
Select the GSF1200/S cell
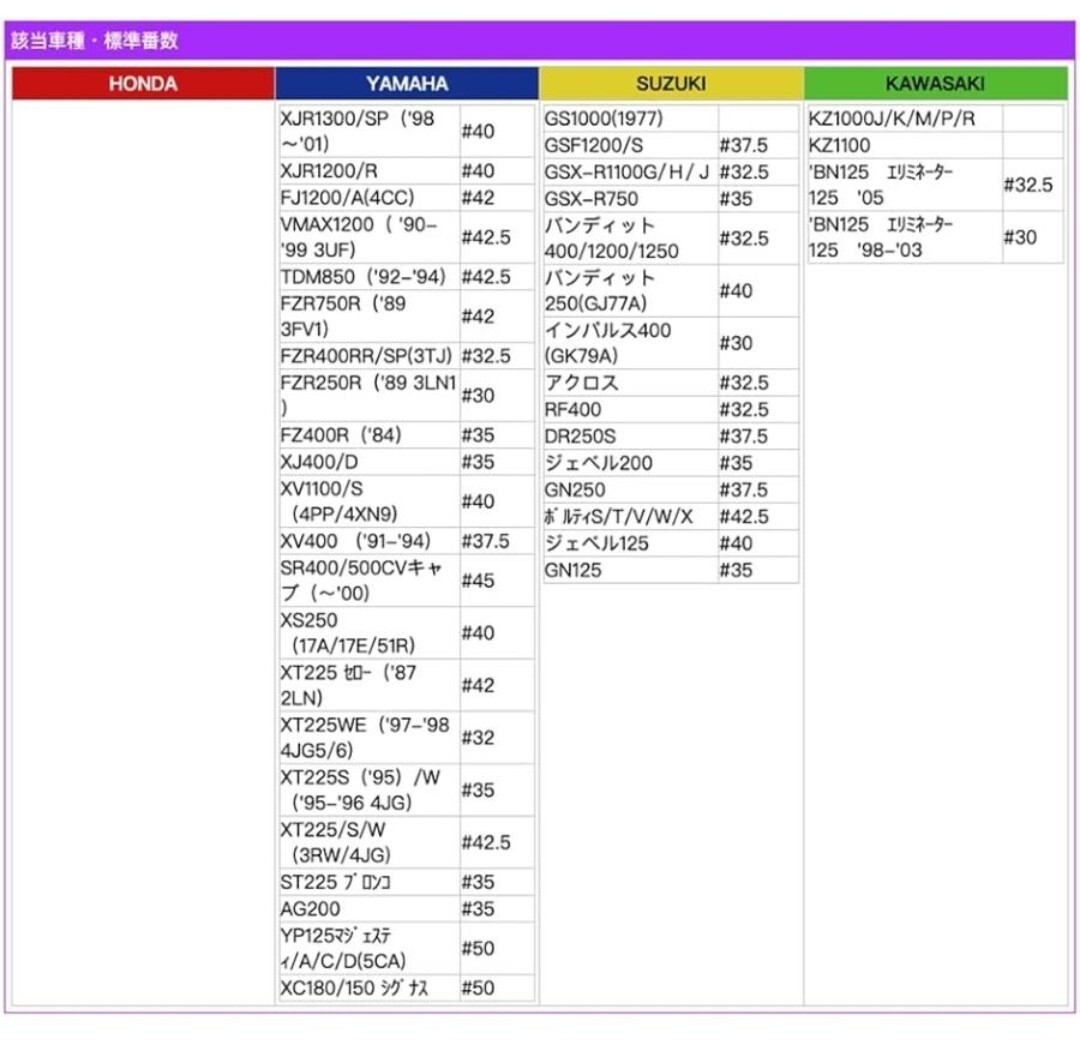pos(630,145)
